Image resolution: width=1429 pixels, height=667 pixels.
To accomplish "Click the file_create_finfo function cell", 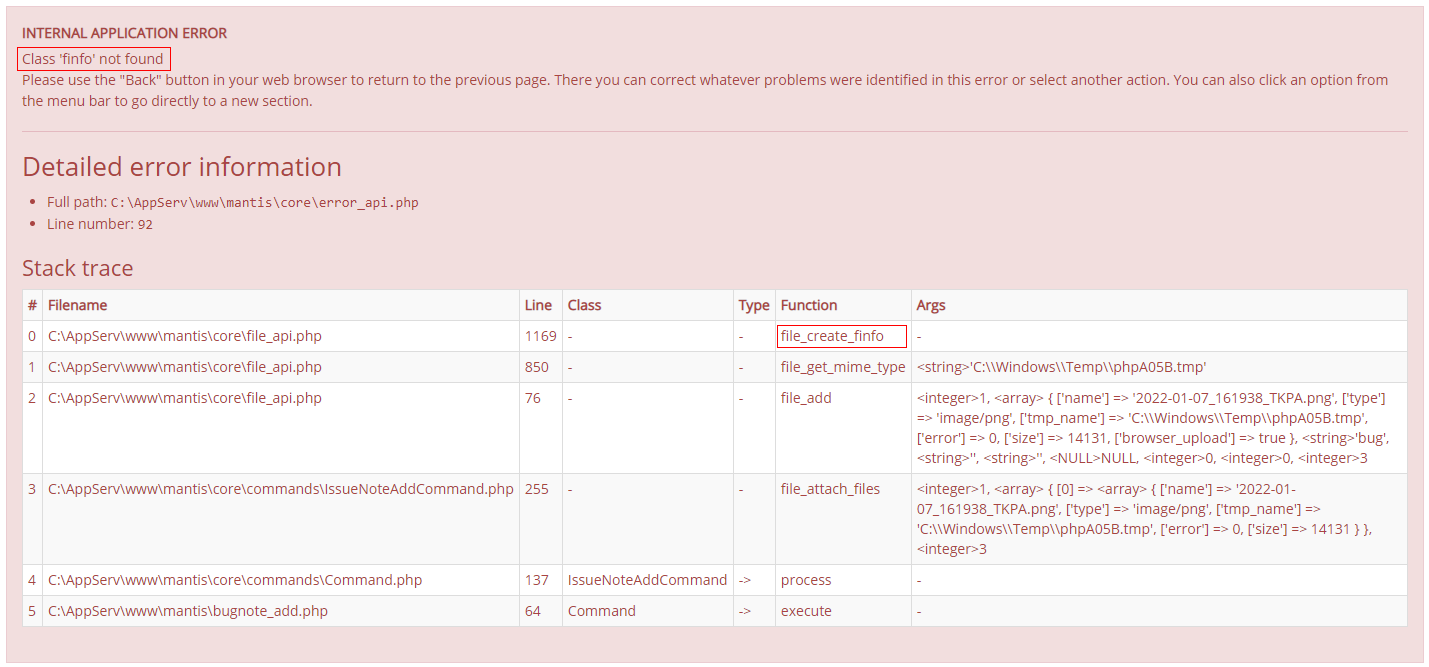I will point(832,336).
